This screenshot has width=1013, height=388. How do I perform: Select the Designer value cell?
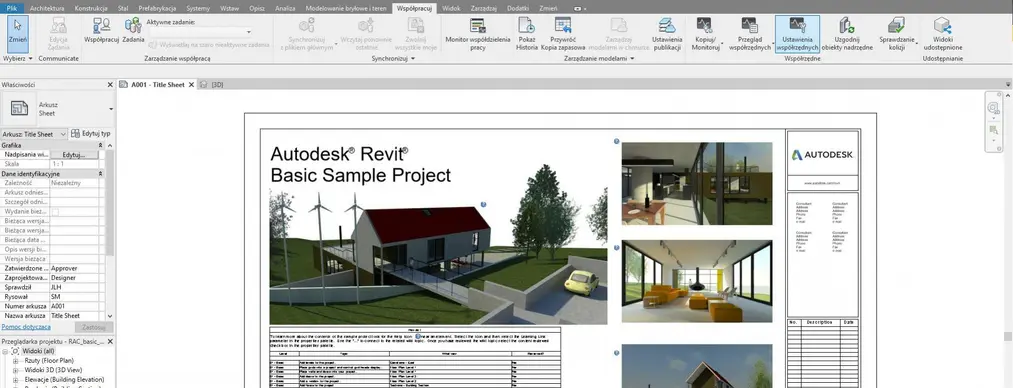tap(74, 278)
